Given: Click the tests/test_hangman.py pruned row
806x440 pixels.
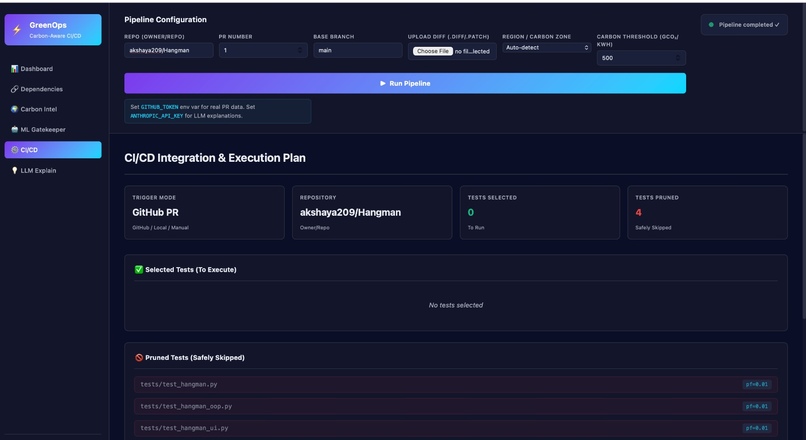Looking at the screenshot, I should (456, 384).
